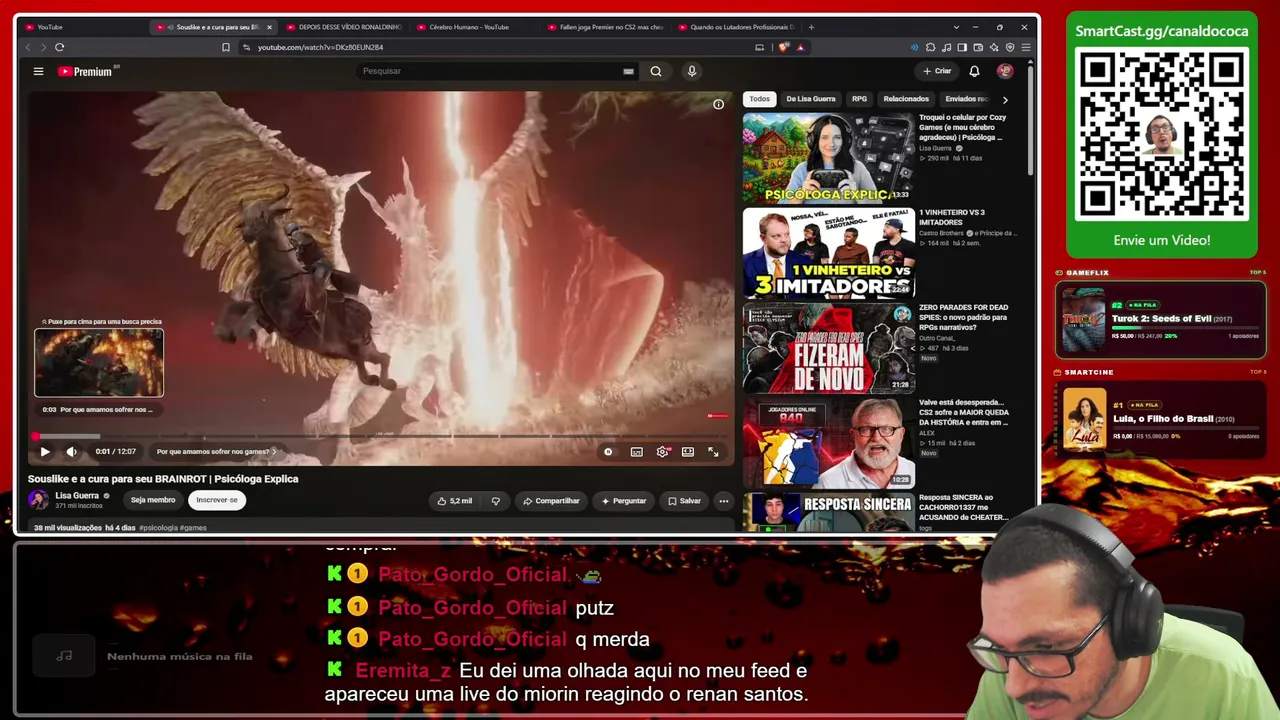Open the account avatar menu
This screenshot has width=1280, height=720.
pos(1005,71)
